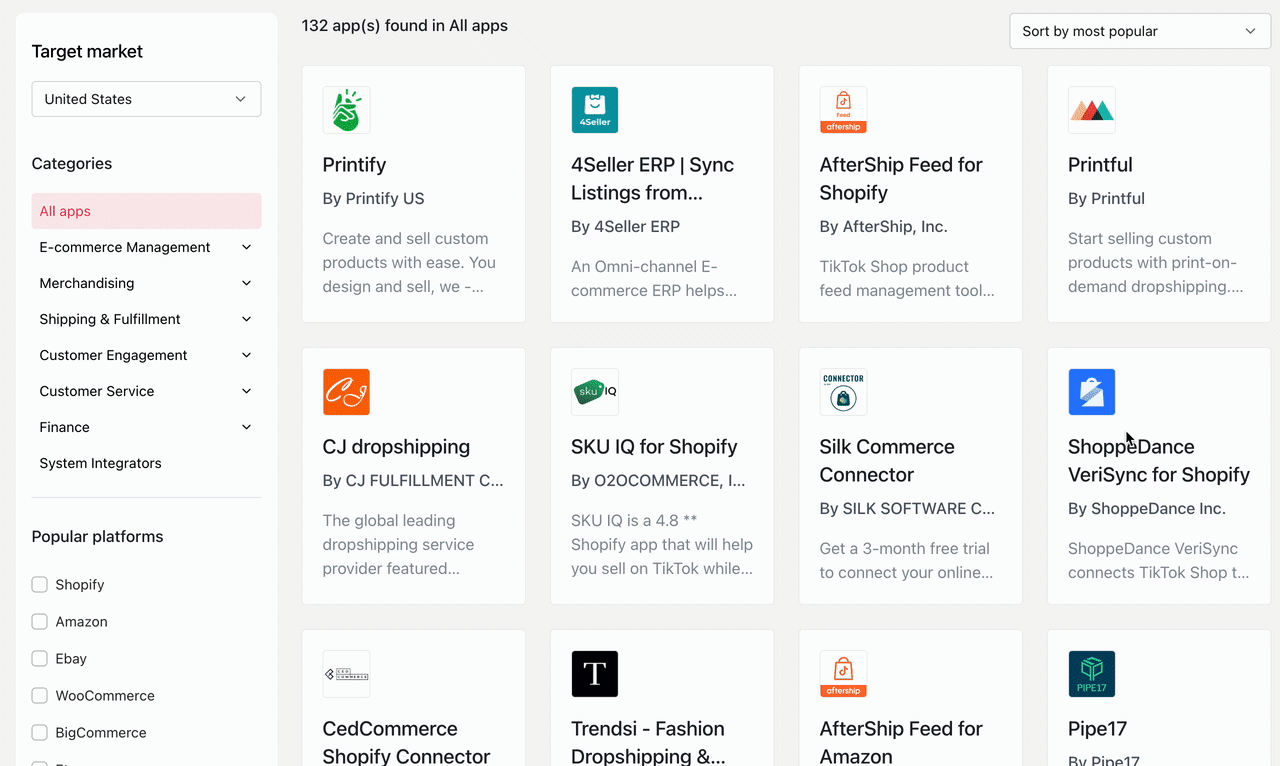Viewport: 1280px width, 766px height.
Task: Select System Integrators category
Action: [x=100, y=463]
